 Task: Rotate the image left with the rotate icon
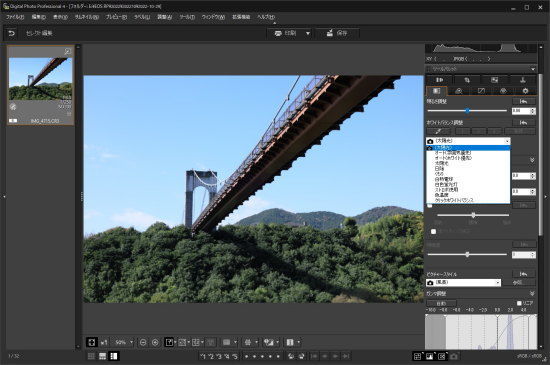coord(291,356)
